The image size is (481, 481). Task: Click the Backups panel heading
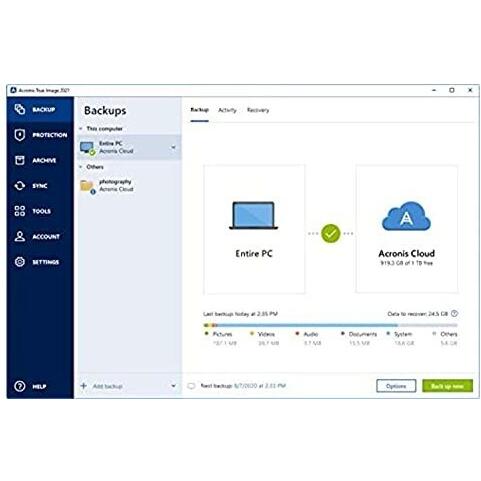click(105, 110)
